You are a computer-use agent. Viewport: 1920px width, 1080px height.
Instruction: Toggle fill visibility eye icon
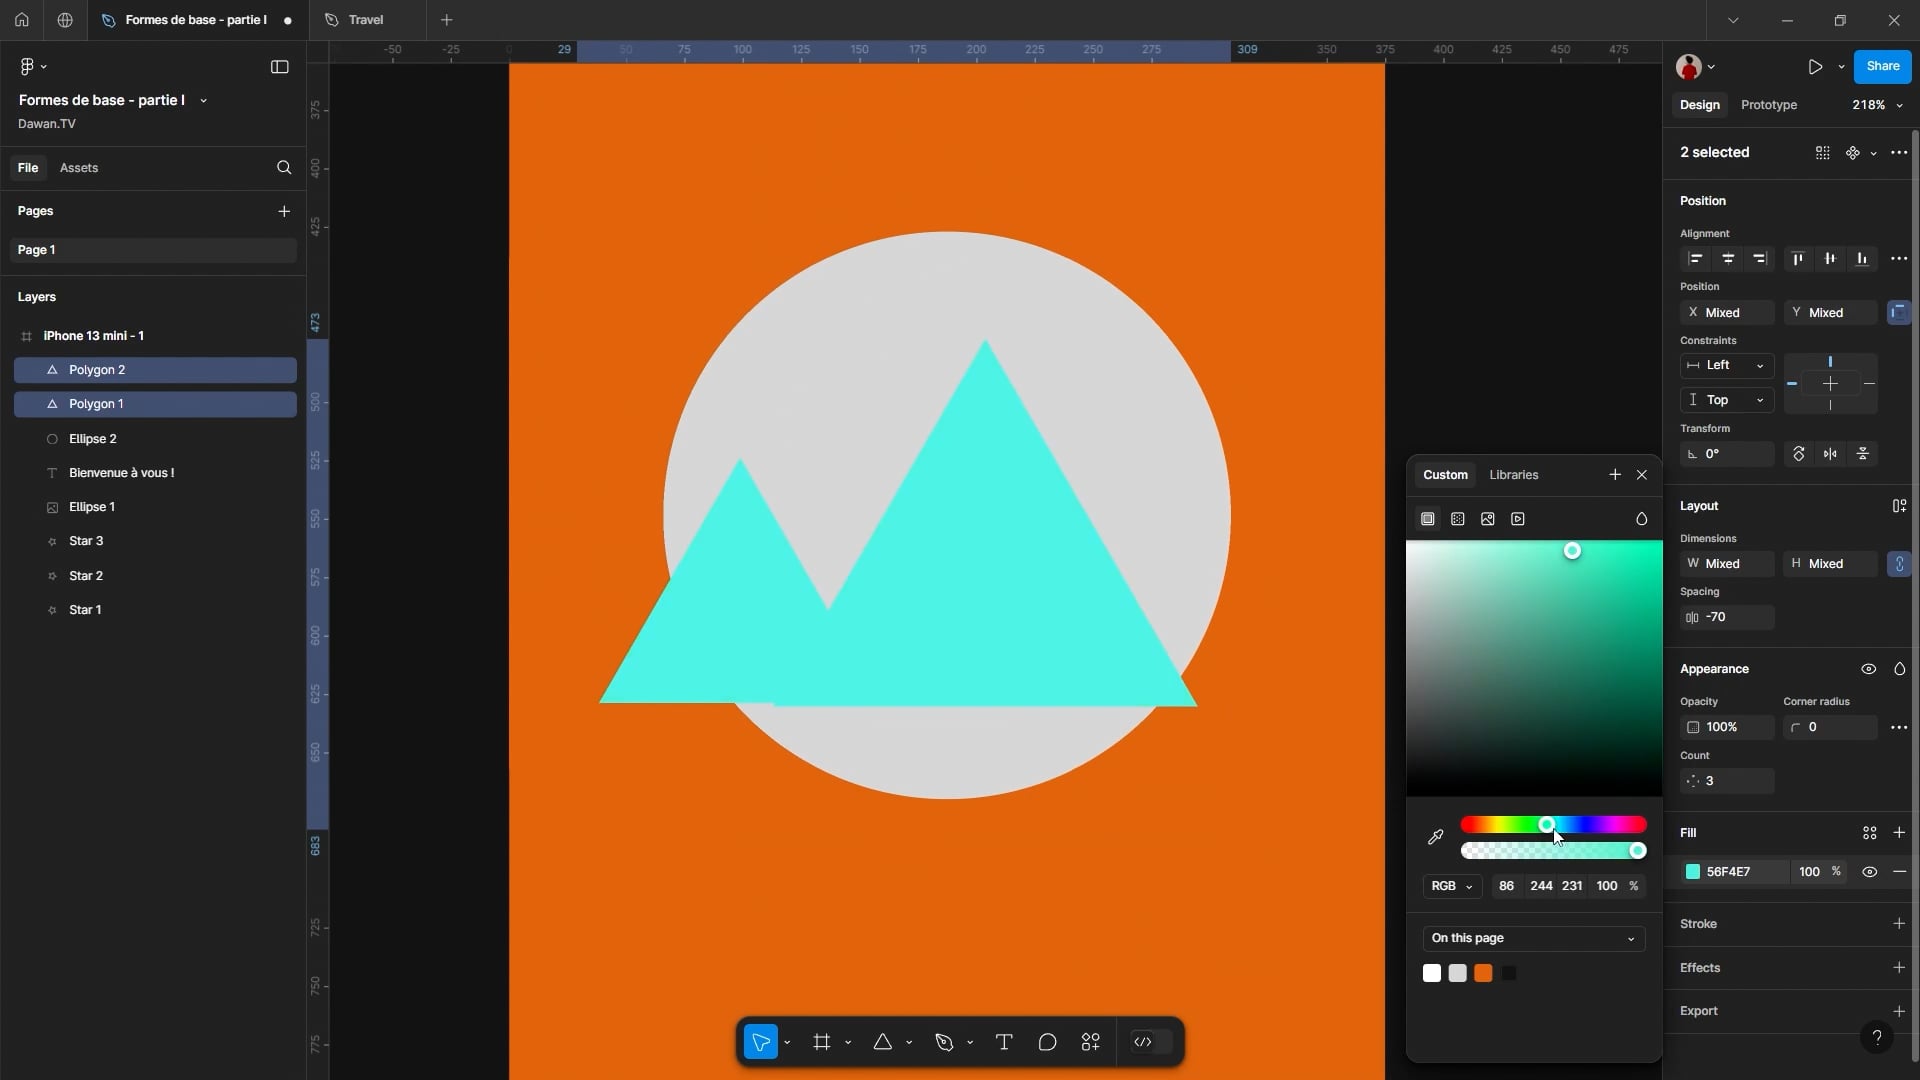point(1869,872)
